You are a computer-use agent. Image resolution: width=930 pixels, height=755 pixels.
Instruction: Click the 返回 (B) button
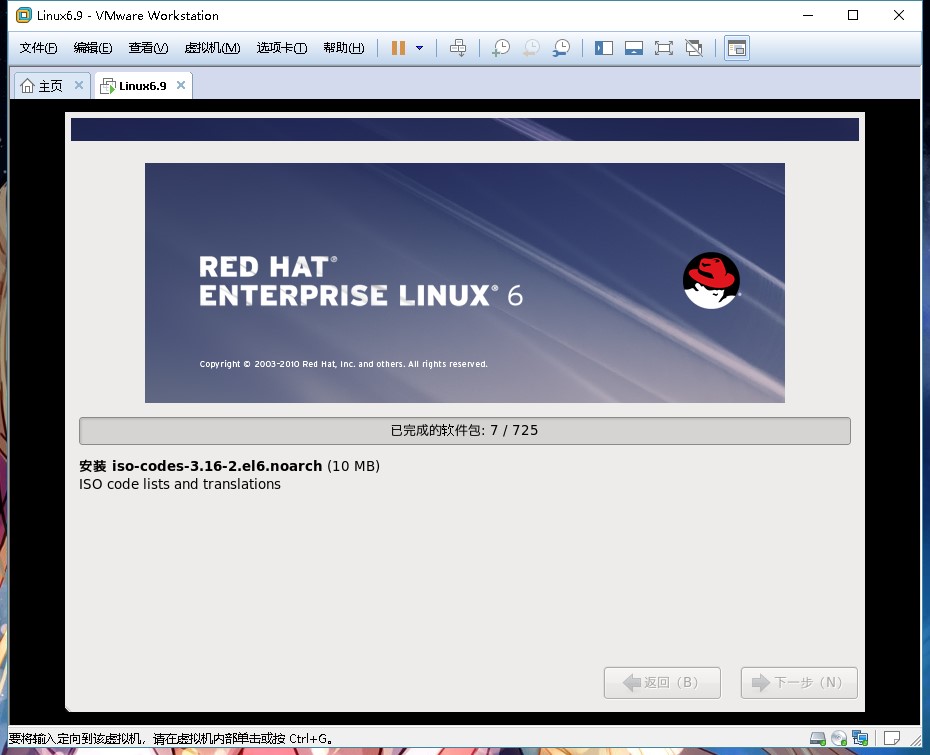pyautogui.click(x=662, y=683)
